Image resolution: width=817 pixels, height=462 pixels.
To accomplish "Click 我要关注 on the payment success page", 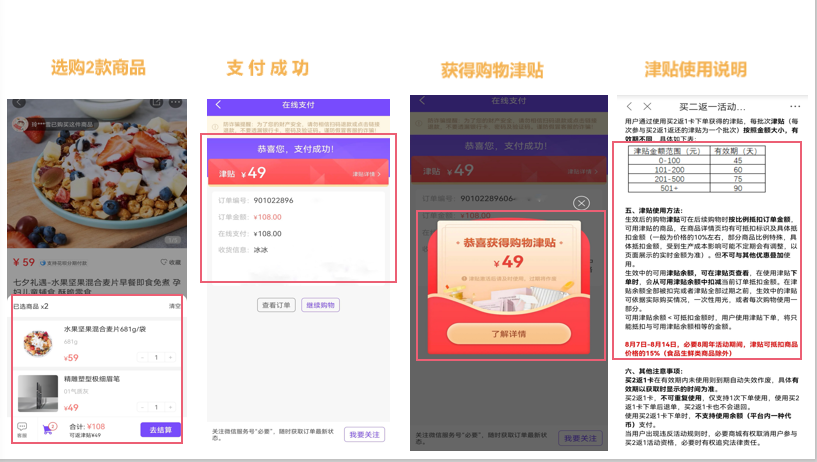I will pos(364,435).
